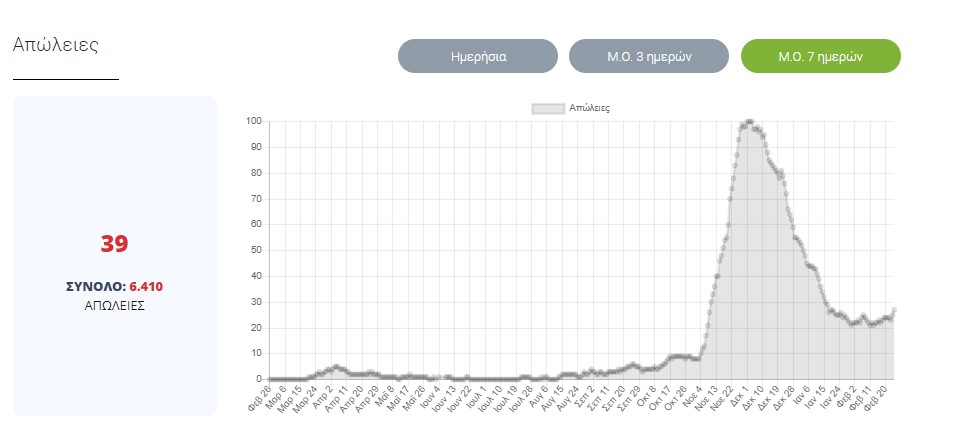
Task: Click the Ιαν 6 x-axis label
Action: [x=802, y=392]
